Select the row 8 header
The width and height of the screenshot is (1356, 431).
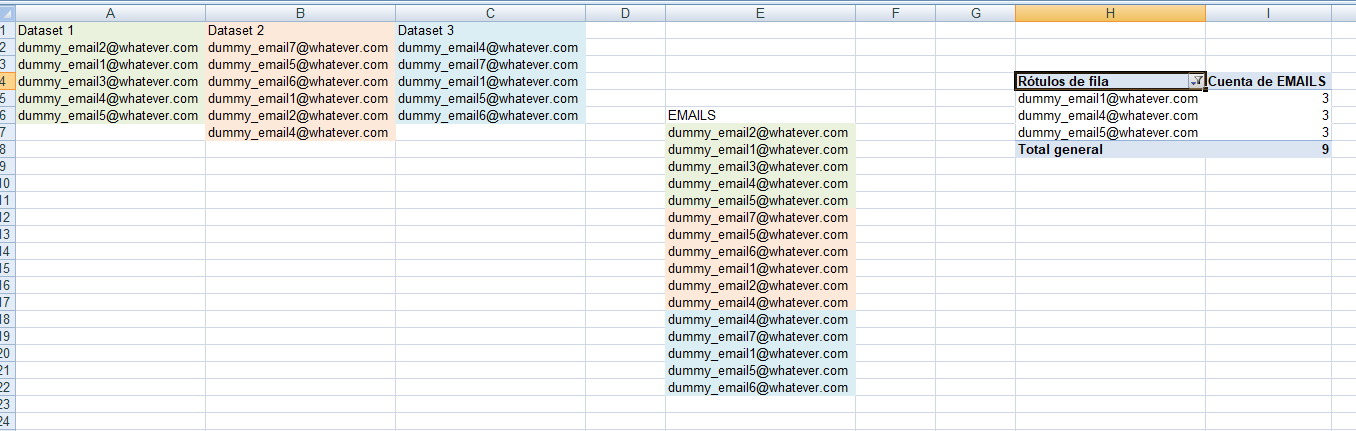pos(7,149)
